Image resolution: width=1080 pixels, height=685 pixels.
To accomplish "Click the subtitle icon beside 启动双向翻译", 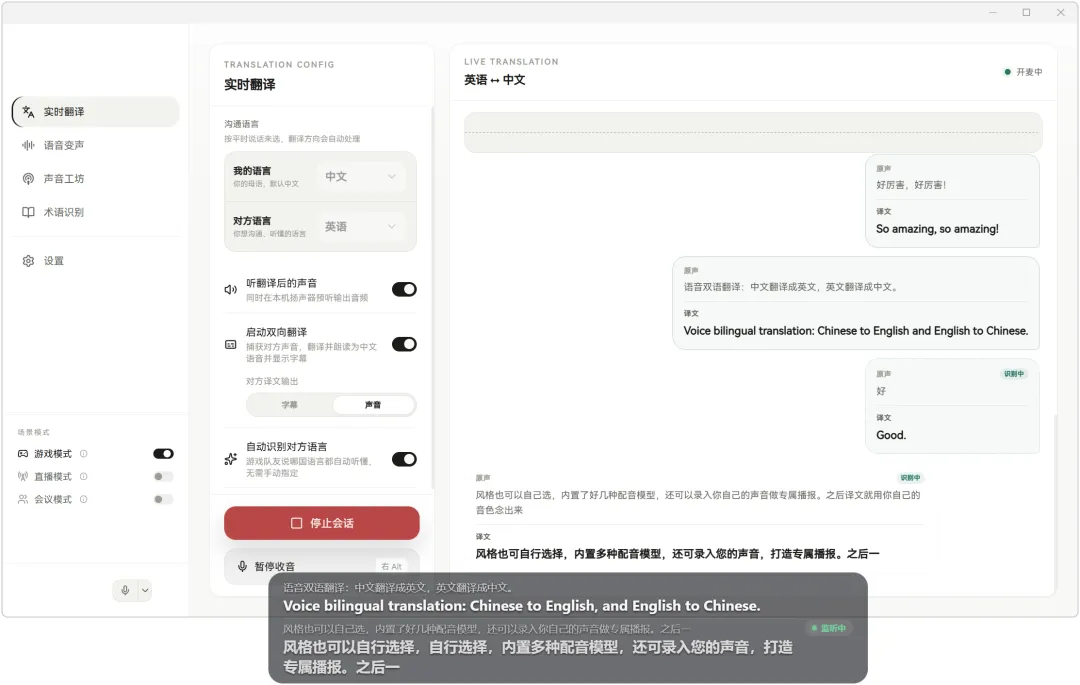I will [x=231, y=344].
